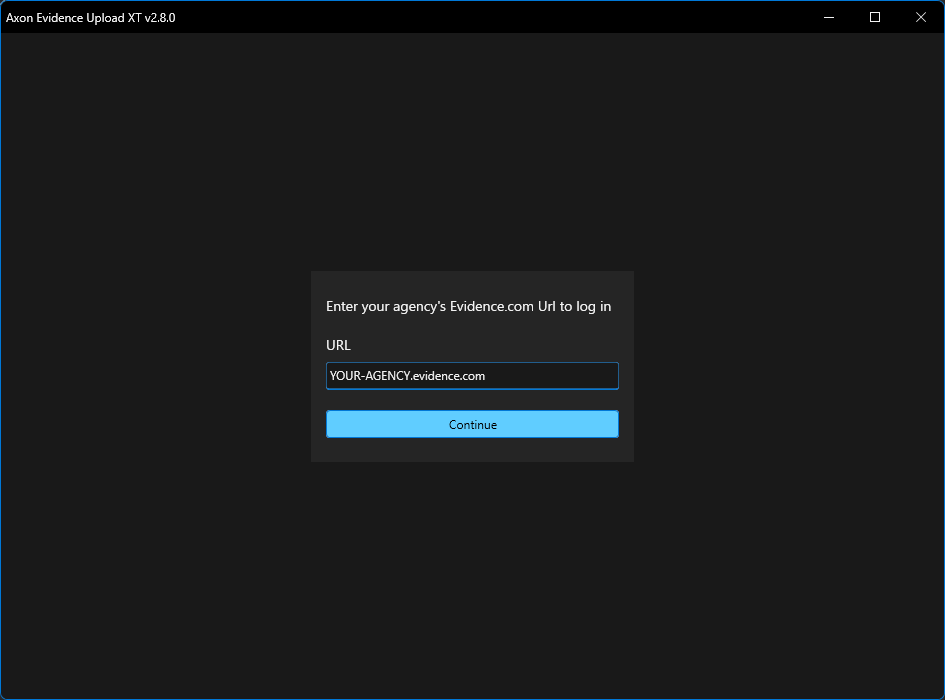945x700 pixels.
Task: Click the placeholder text YOUR-AGENCY.evidence.com
Action: (406, 375)
